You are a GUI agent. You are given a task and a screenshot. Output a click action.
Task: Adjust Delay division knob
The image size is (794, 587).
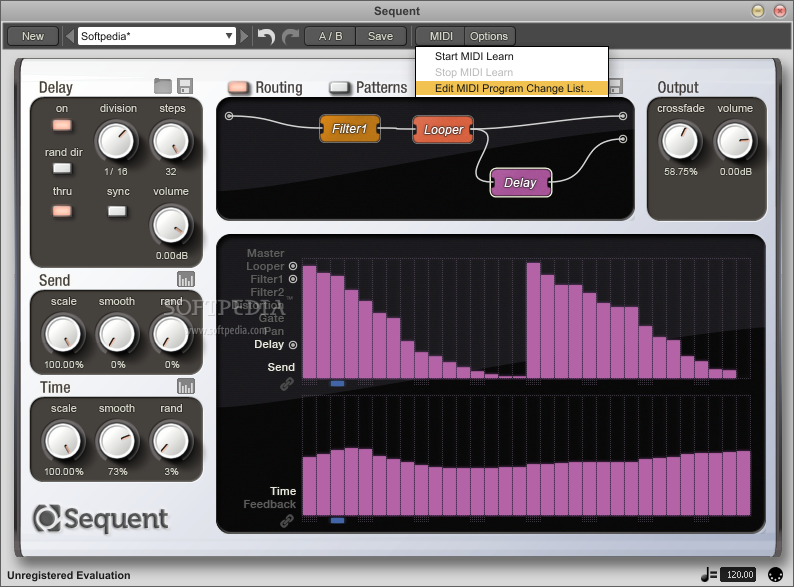116,141
